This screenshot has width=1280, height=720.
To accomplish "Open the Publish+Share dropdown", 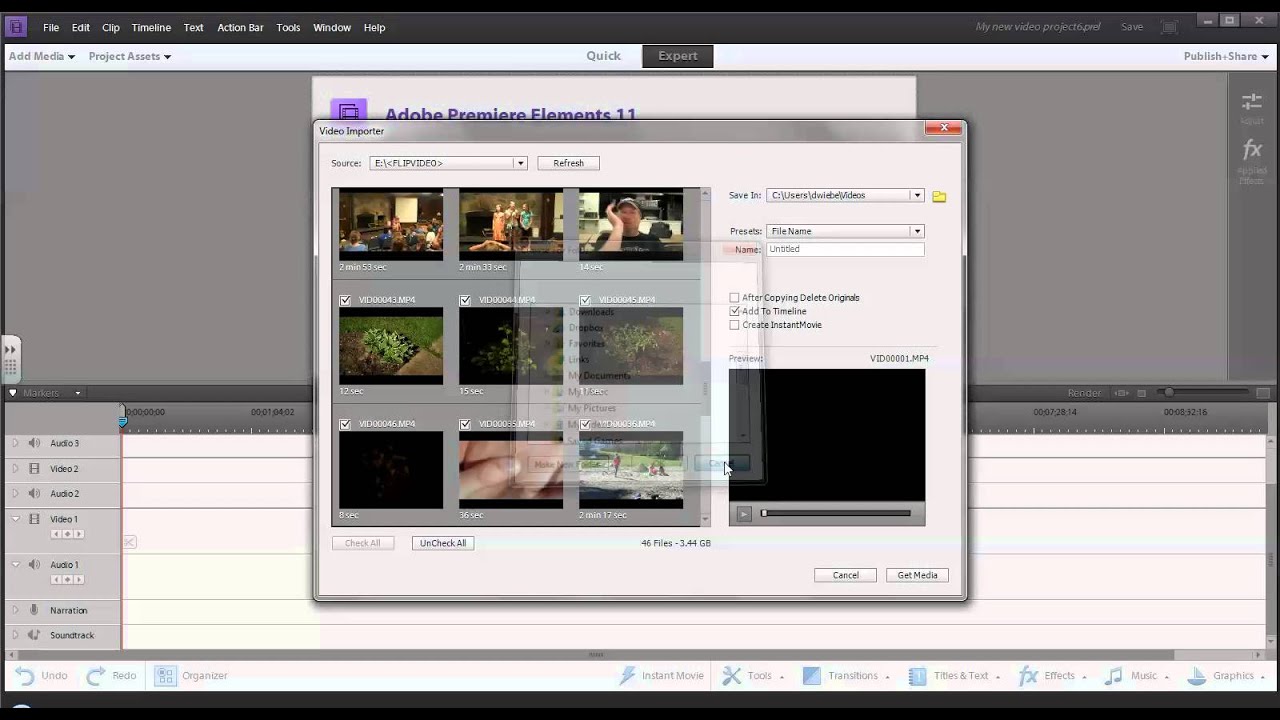I will pyautogui.click(x=1226, y=56).
